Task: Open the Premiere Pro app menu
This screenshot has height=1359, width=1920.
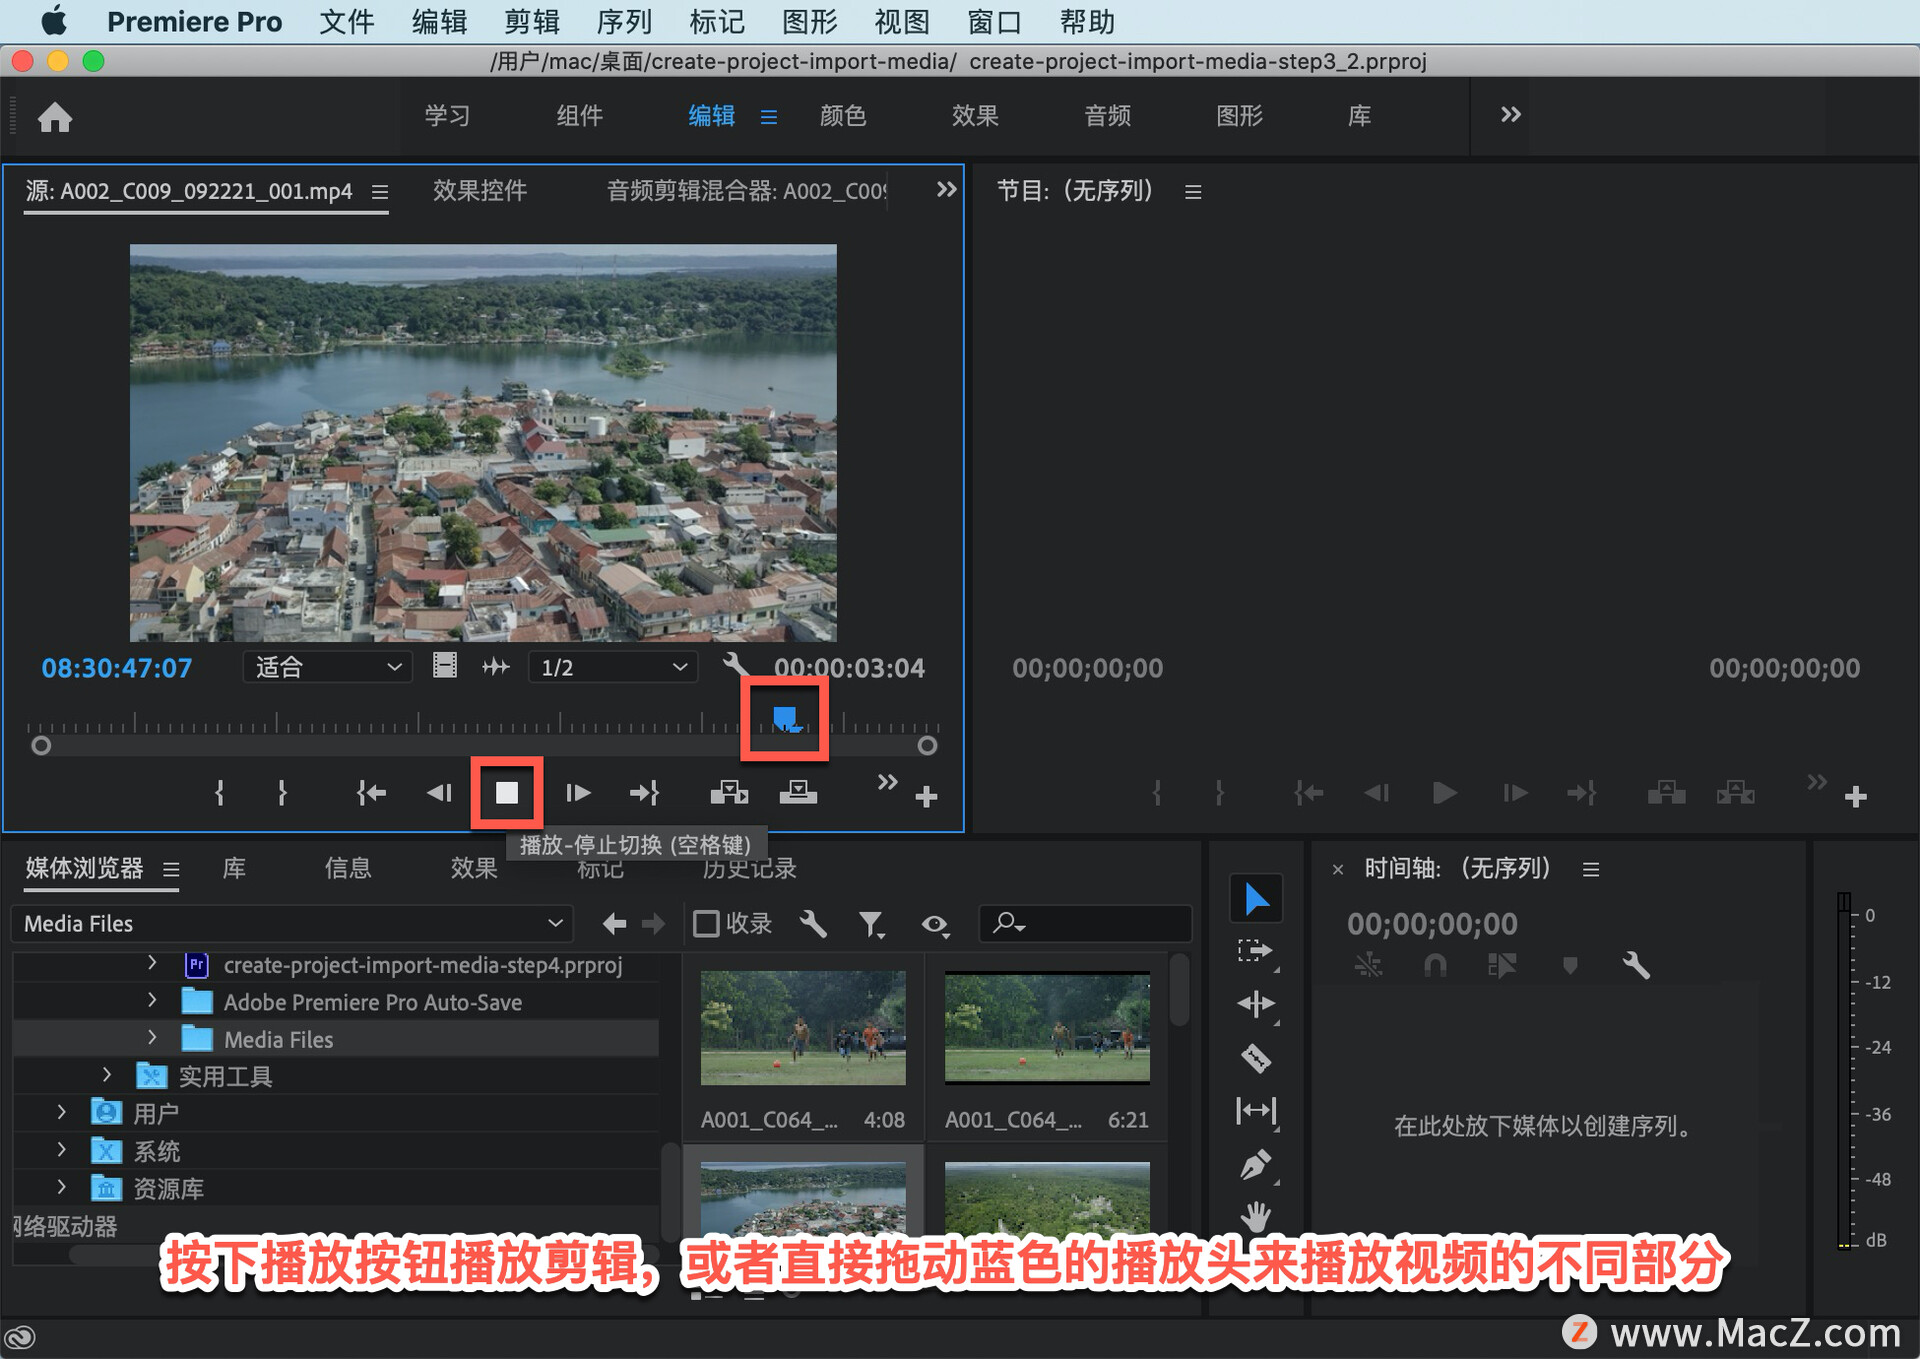Action: coord(195,21)
